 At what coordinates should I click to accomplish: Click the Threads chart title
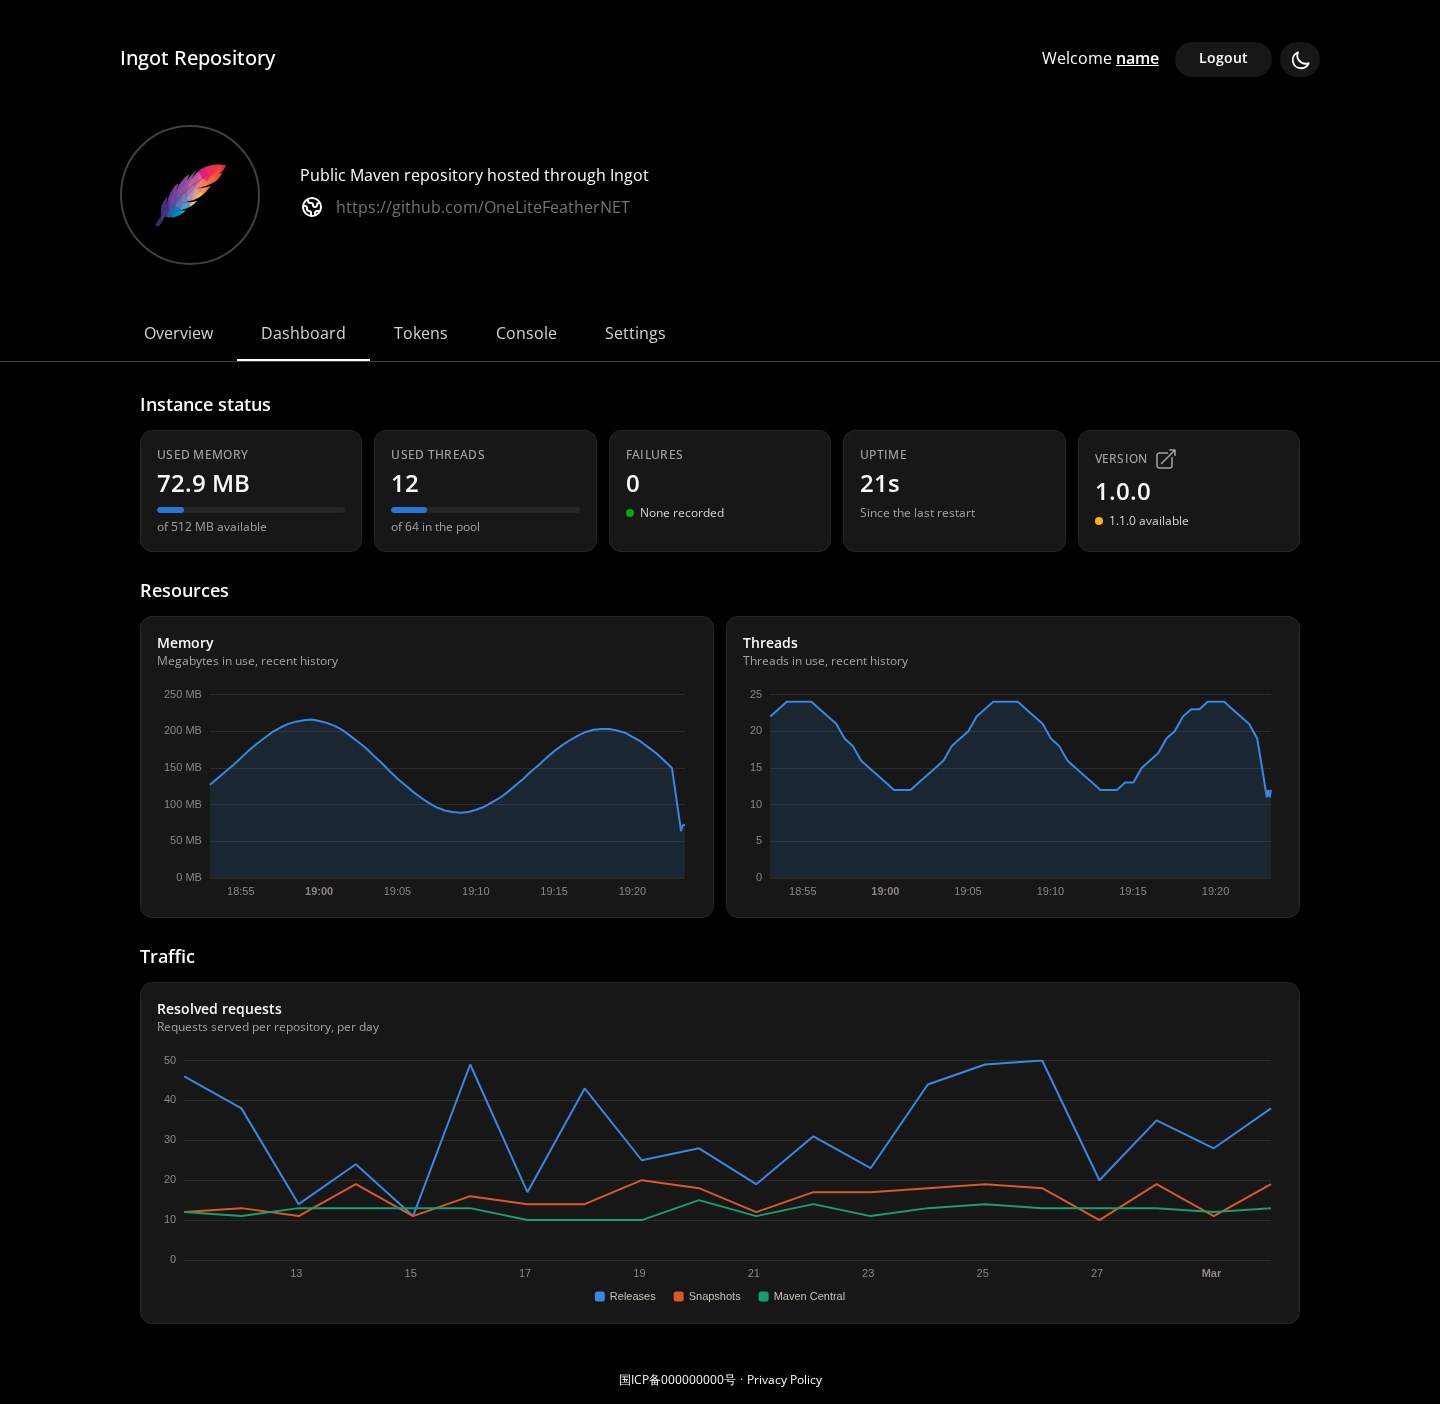pos(770,643)
